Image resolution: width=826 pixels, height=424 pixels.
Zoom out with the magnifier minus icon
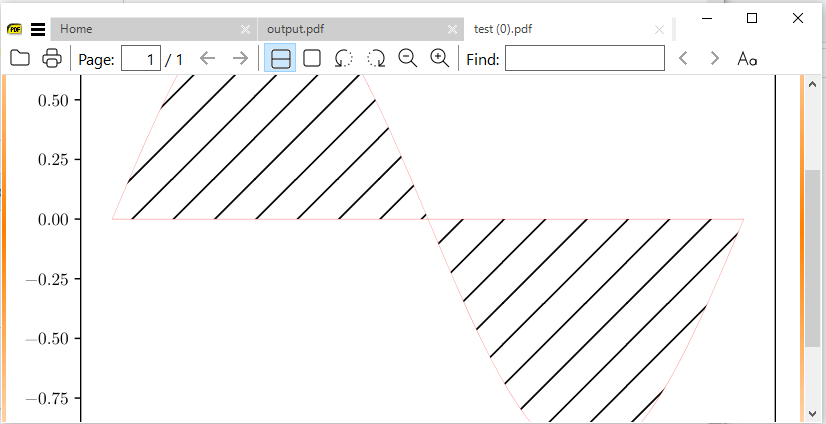[408, 58]
